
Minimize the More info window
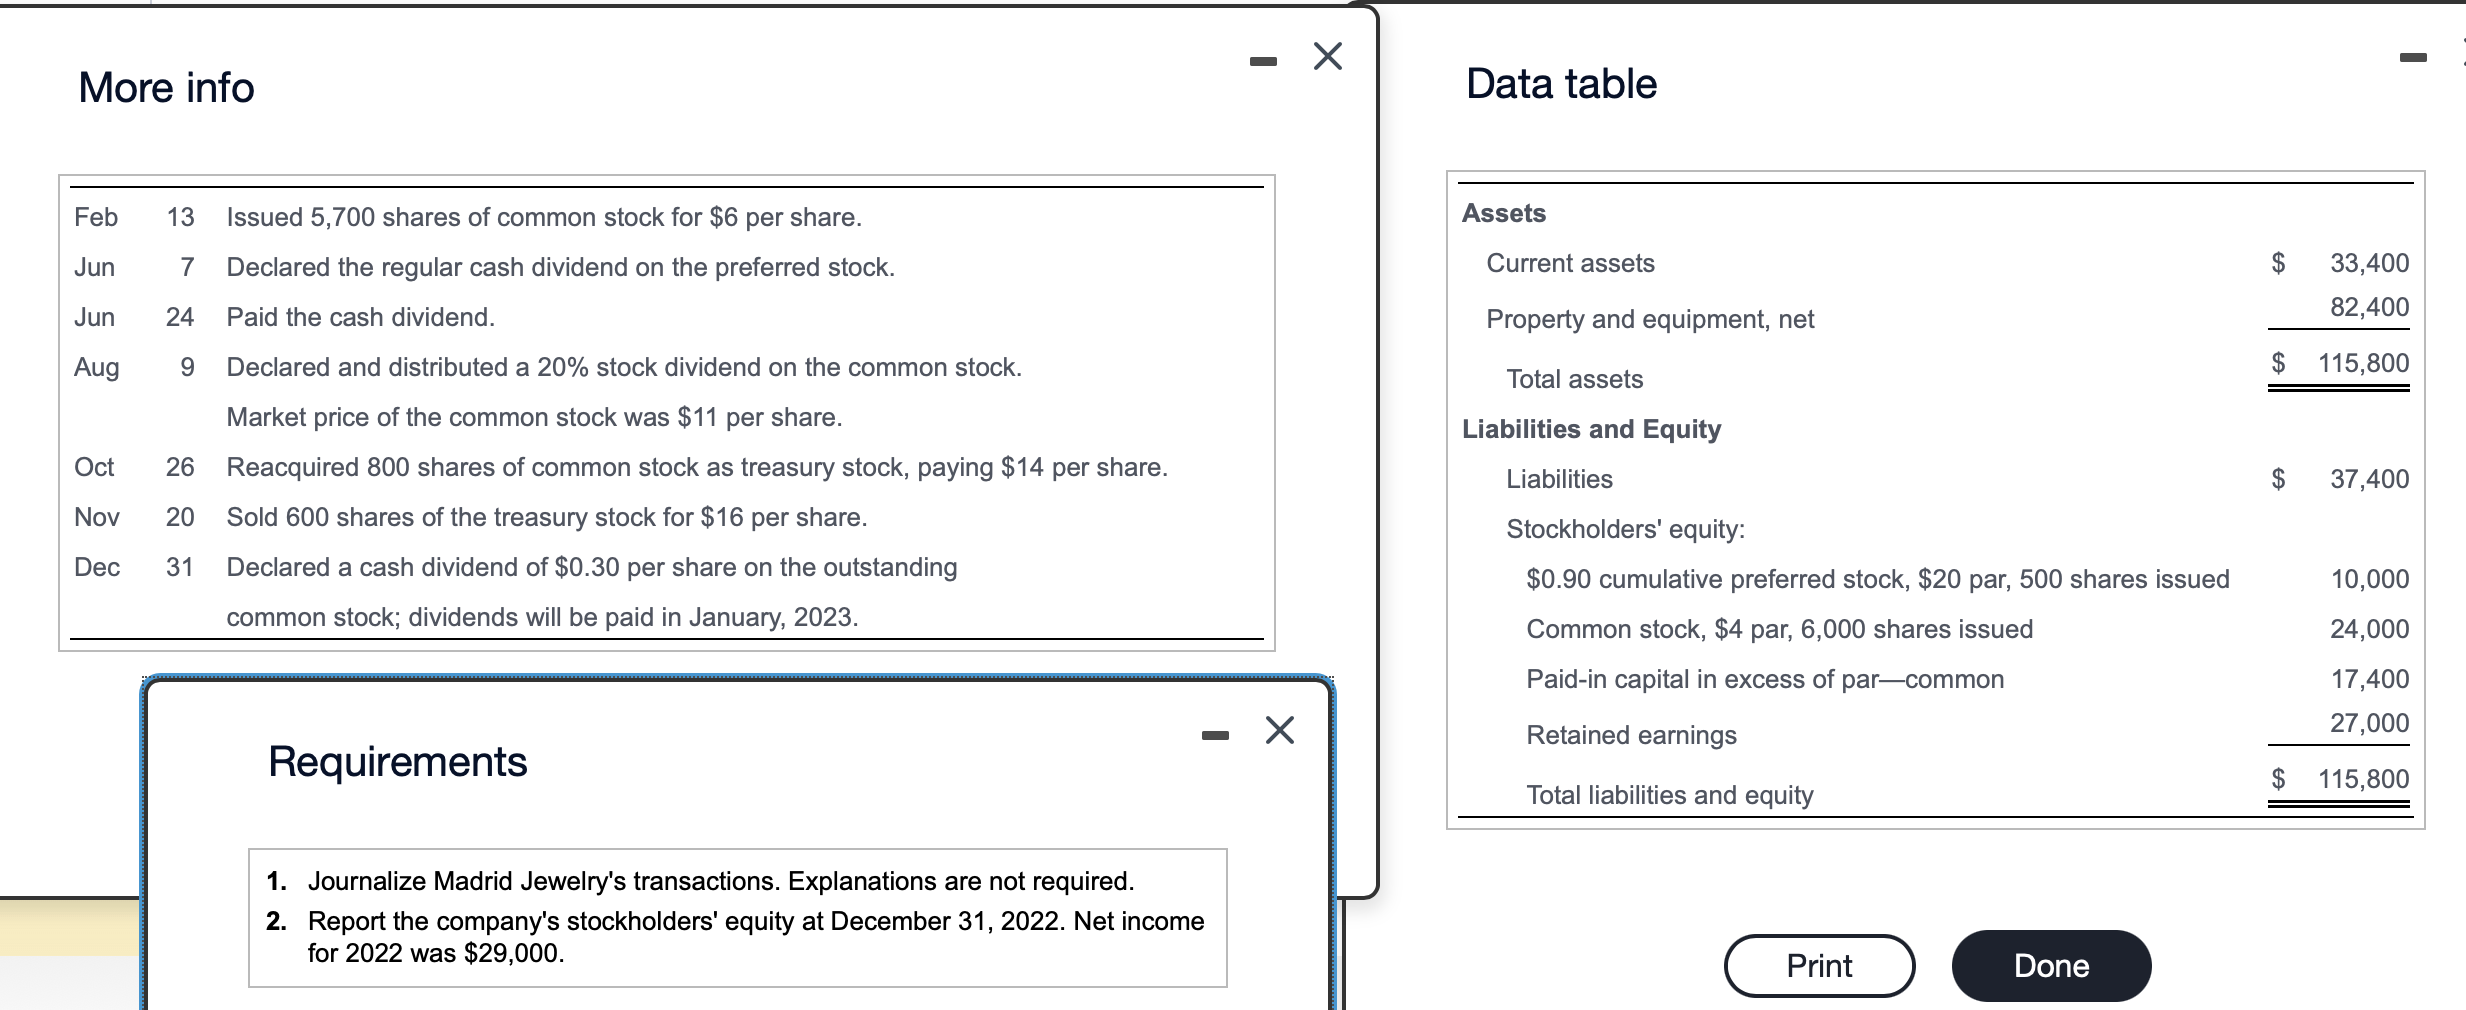(1264, 58)
